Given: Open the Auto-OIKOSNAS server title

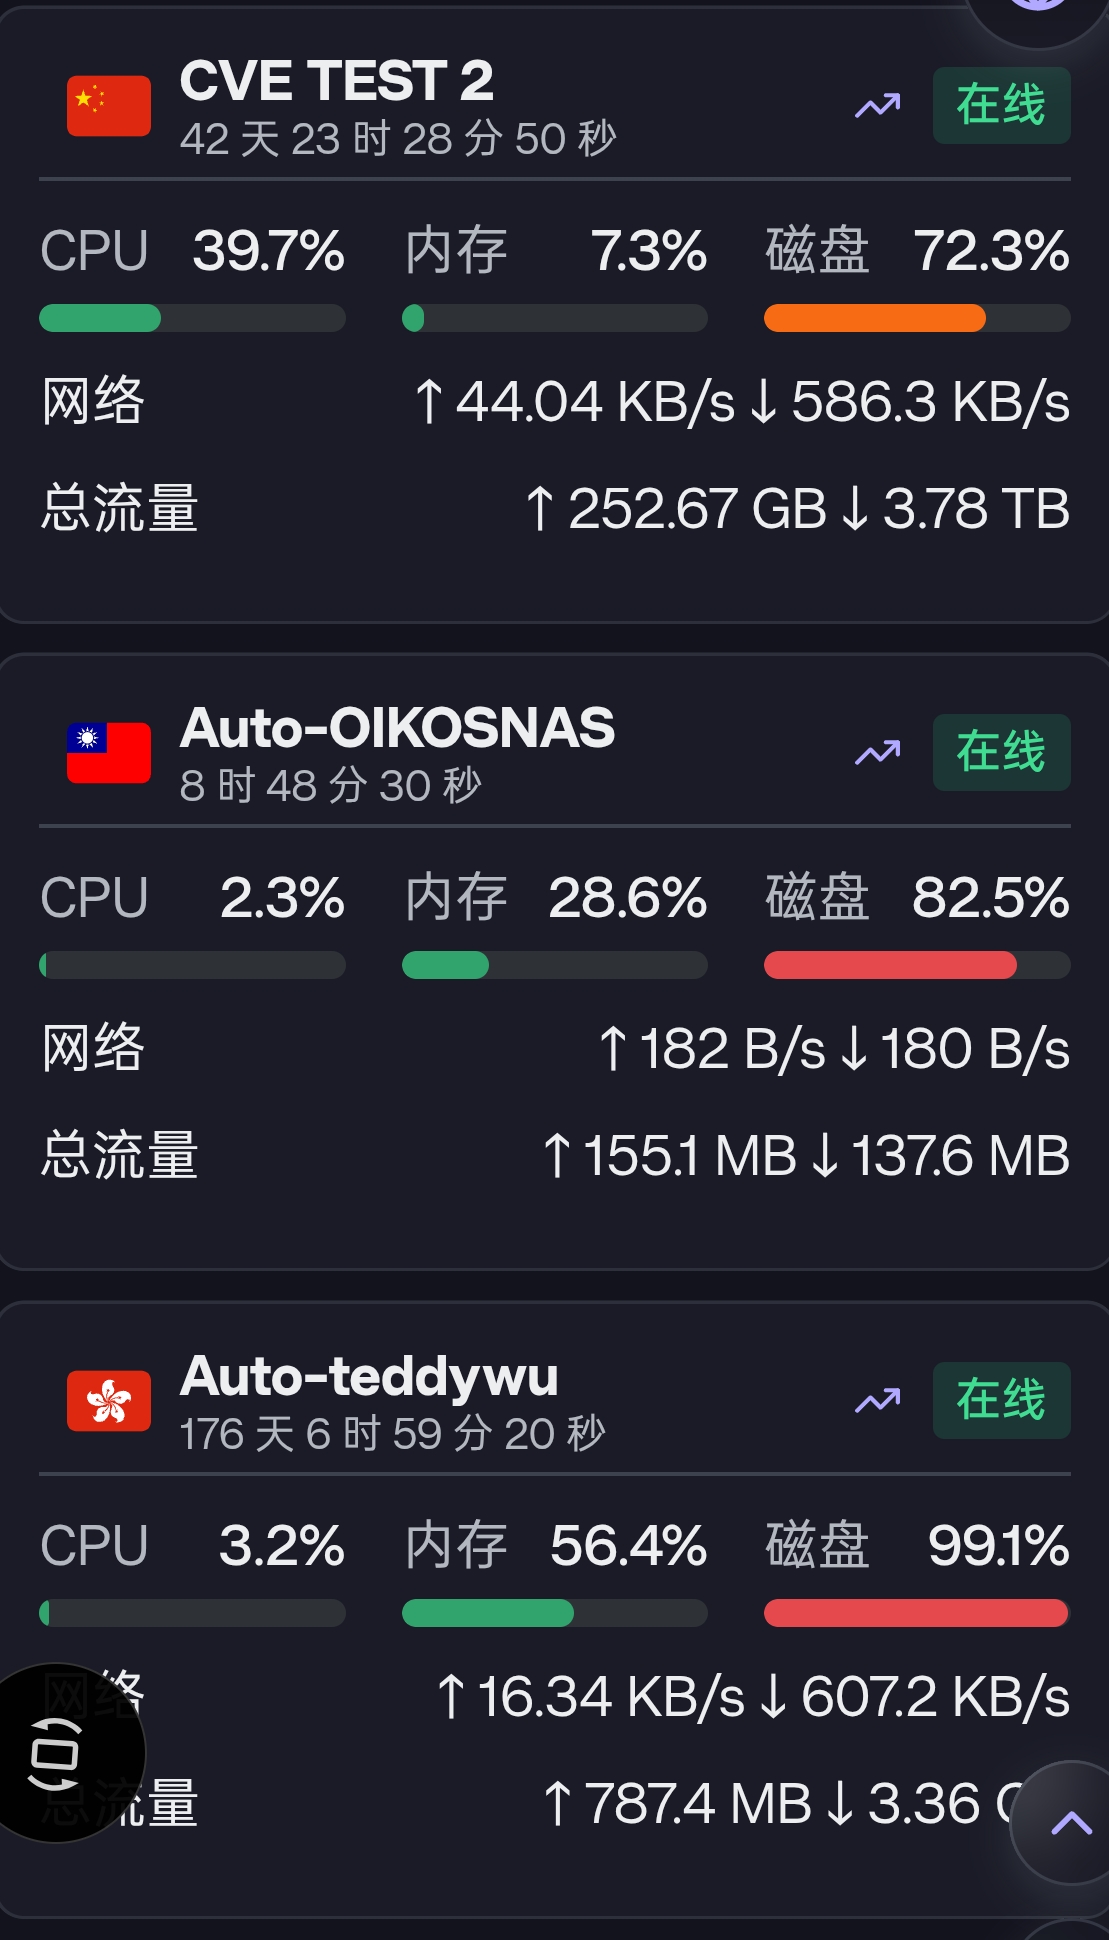Looking at the screenshot, I should tap(397, 728).
